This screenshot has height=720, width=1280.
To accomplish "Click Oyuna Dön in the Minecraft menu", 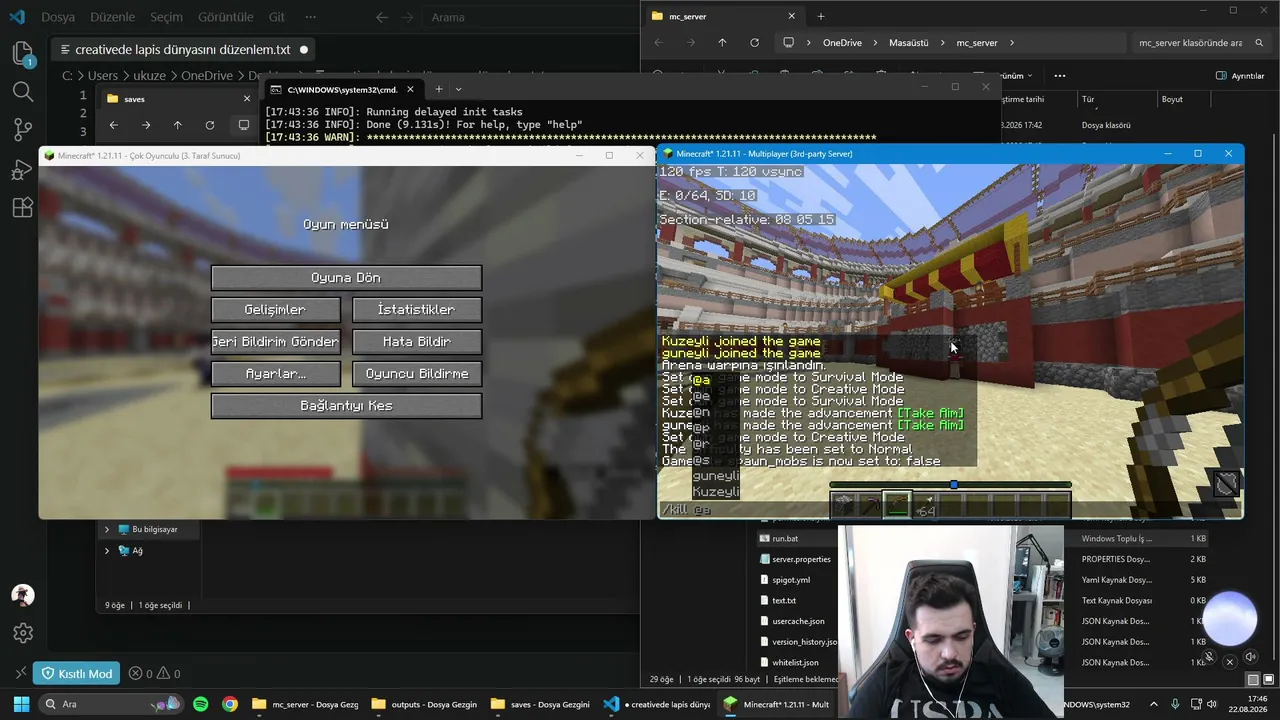I will (x=346, y=277).
